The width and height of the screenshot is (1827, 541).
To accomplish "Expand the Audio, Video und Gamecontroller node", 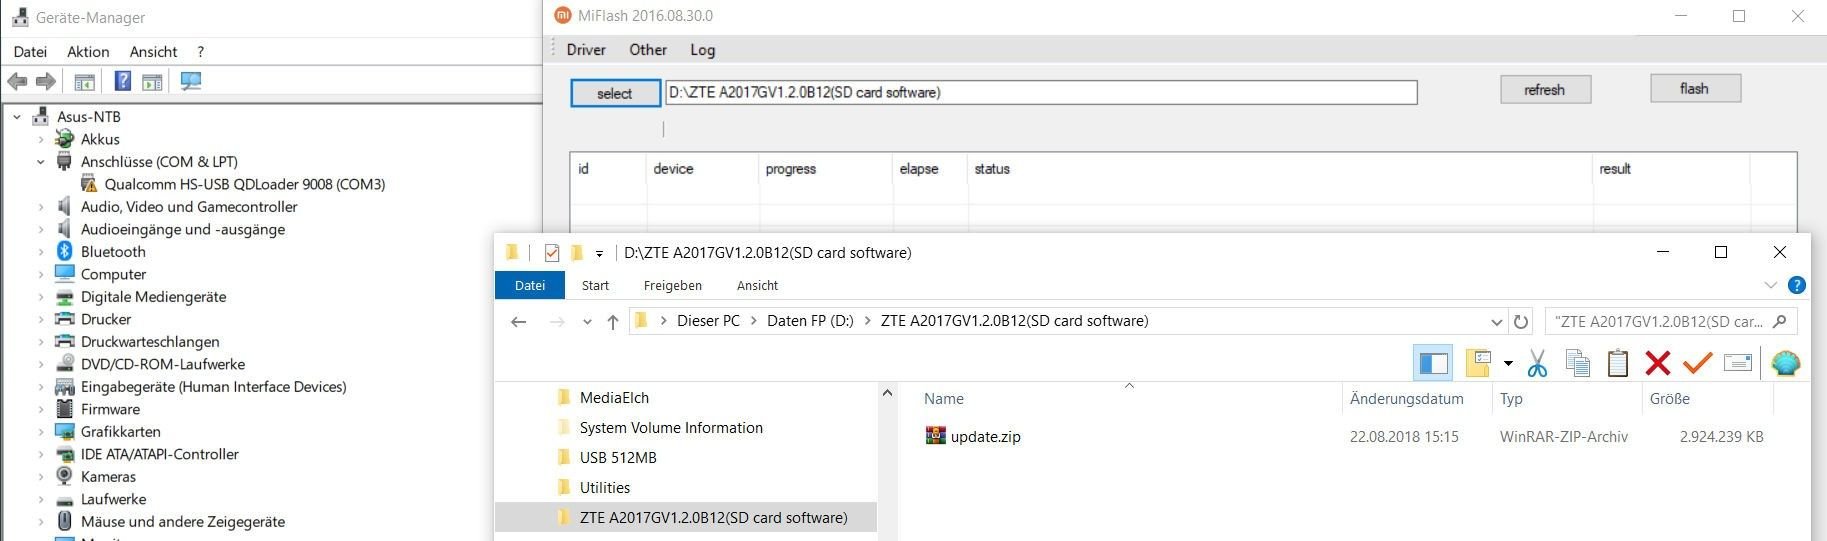I will tap(41, 207).
